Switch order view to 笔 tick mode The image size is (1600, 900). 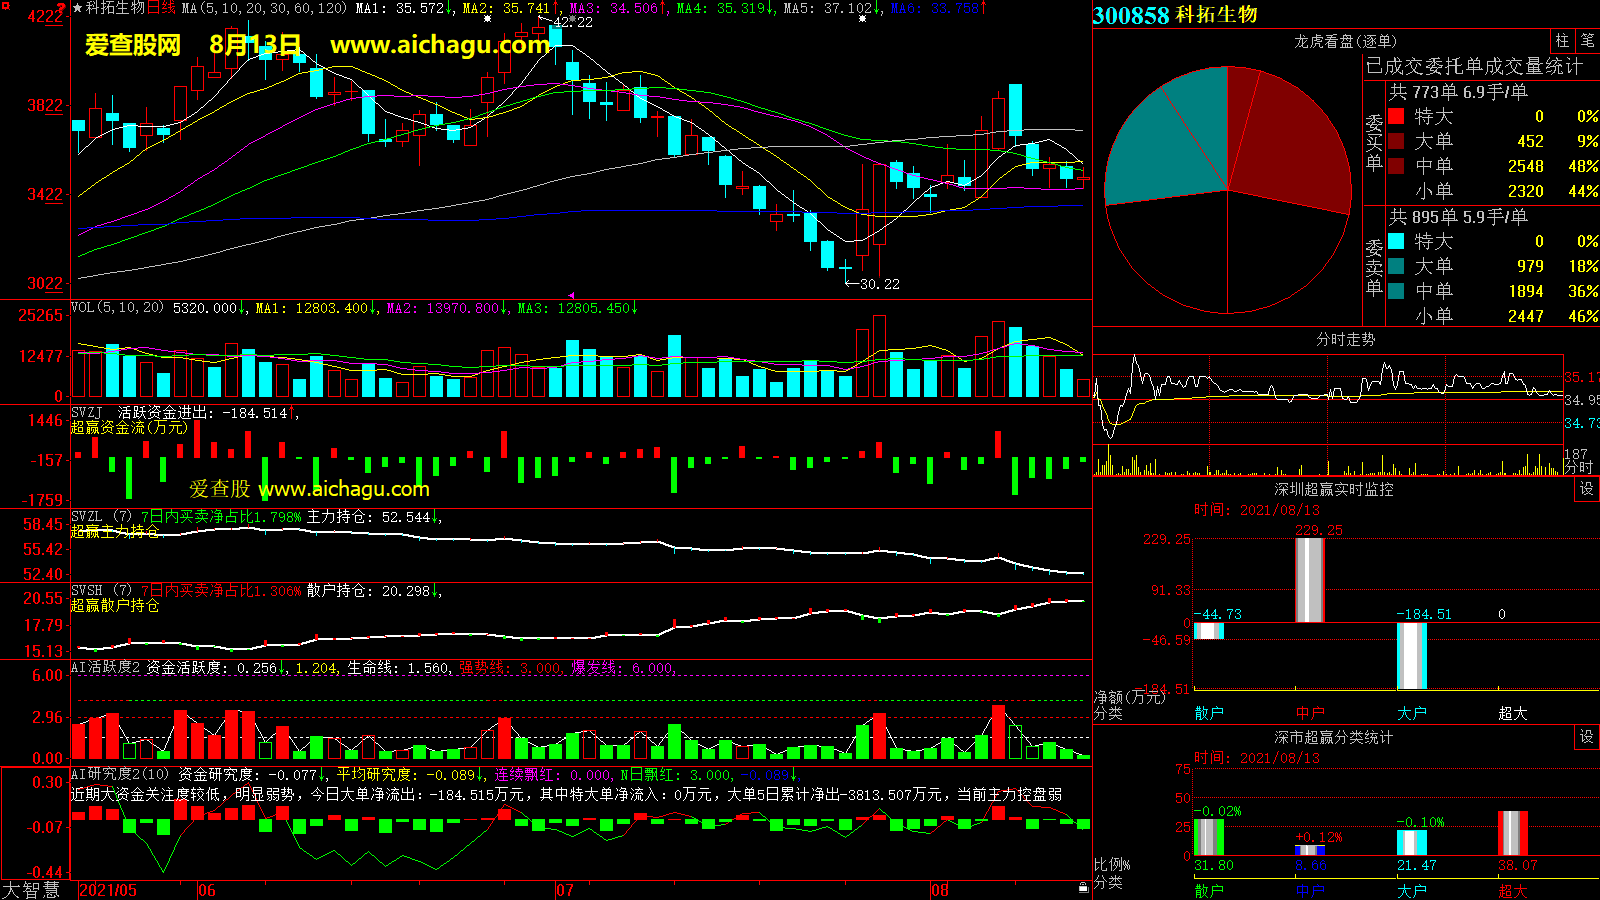tap(1587, 41)
